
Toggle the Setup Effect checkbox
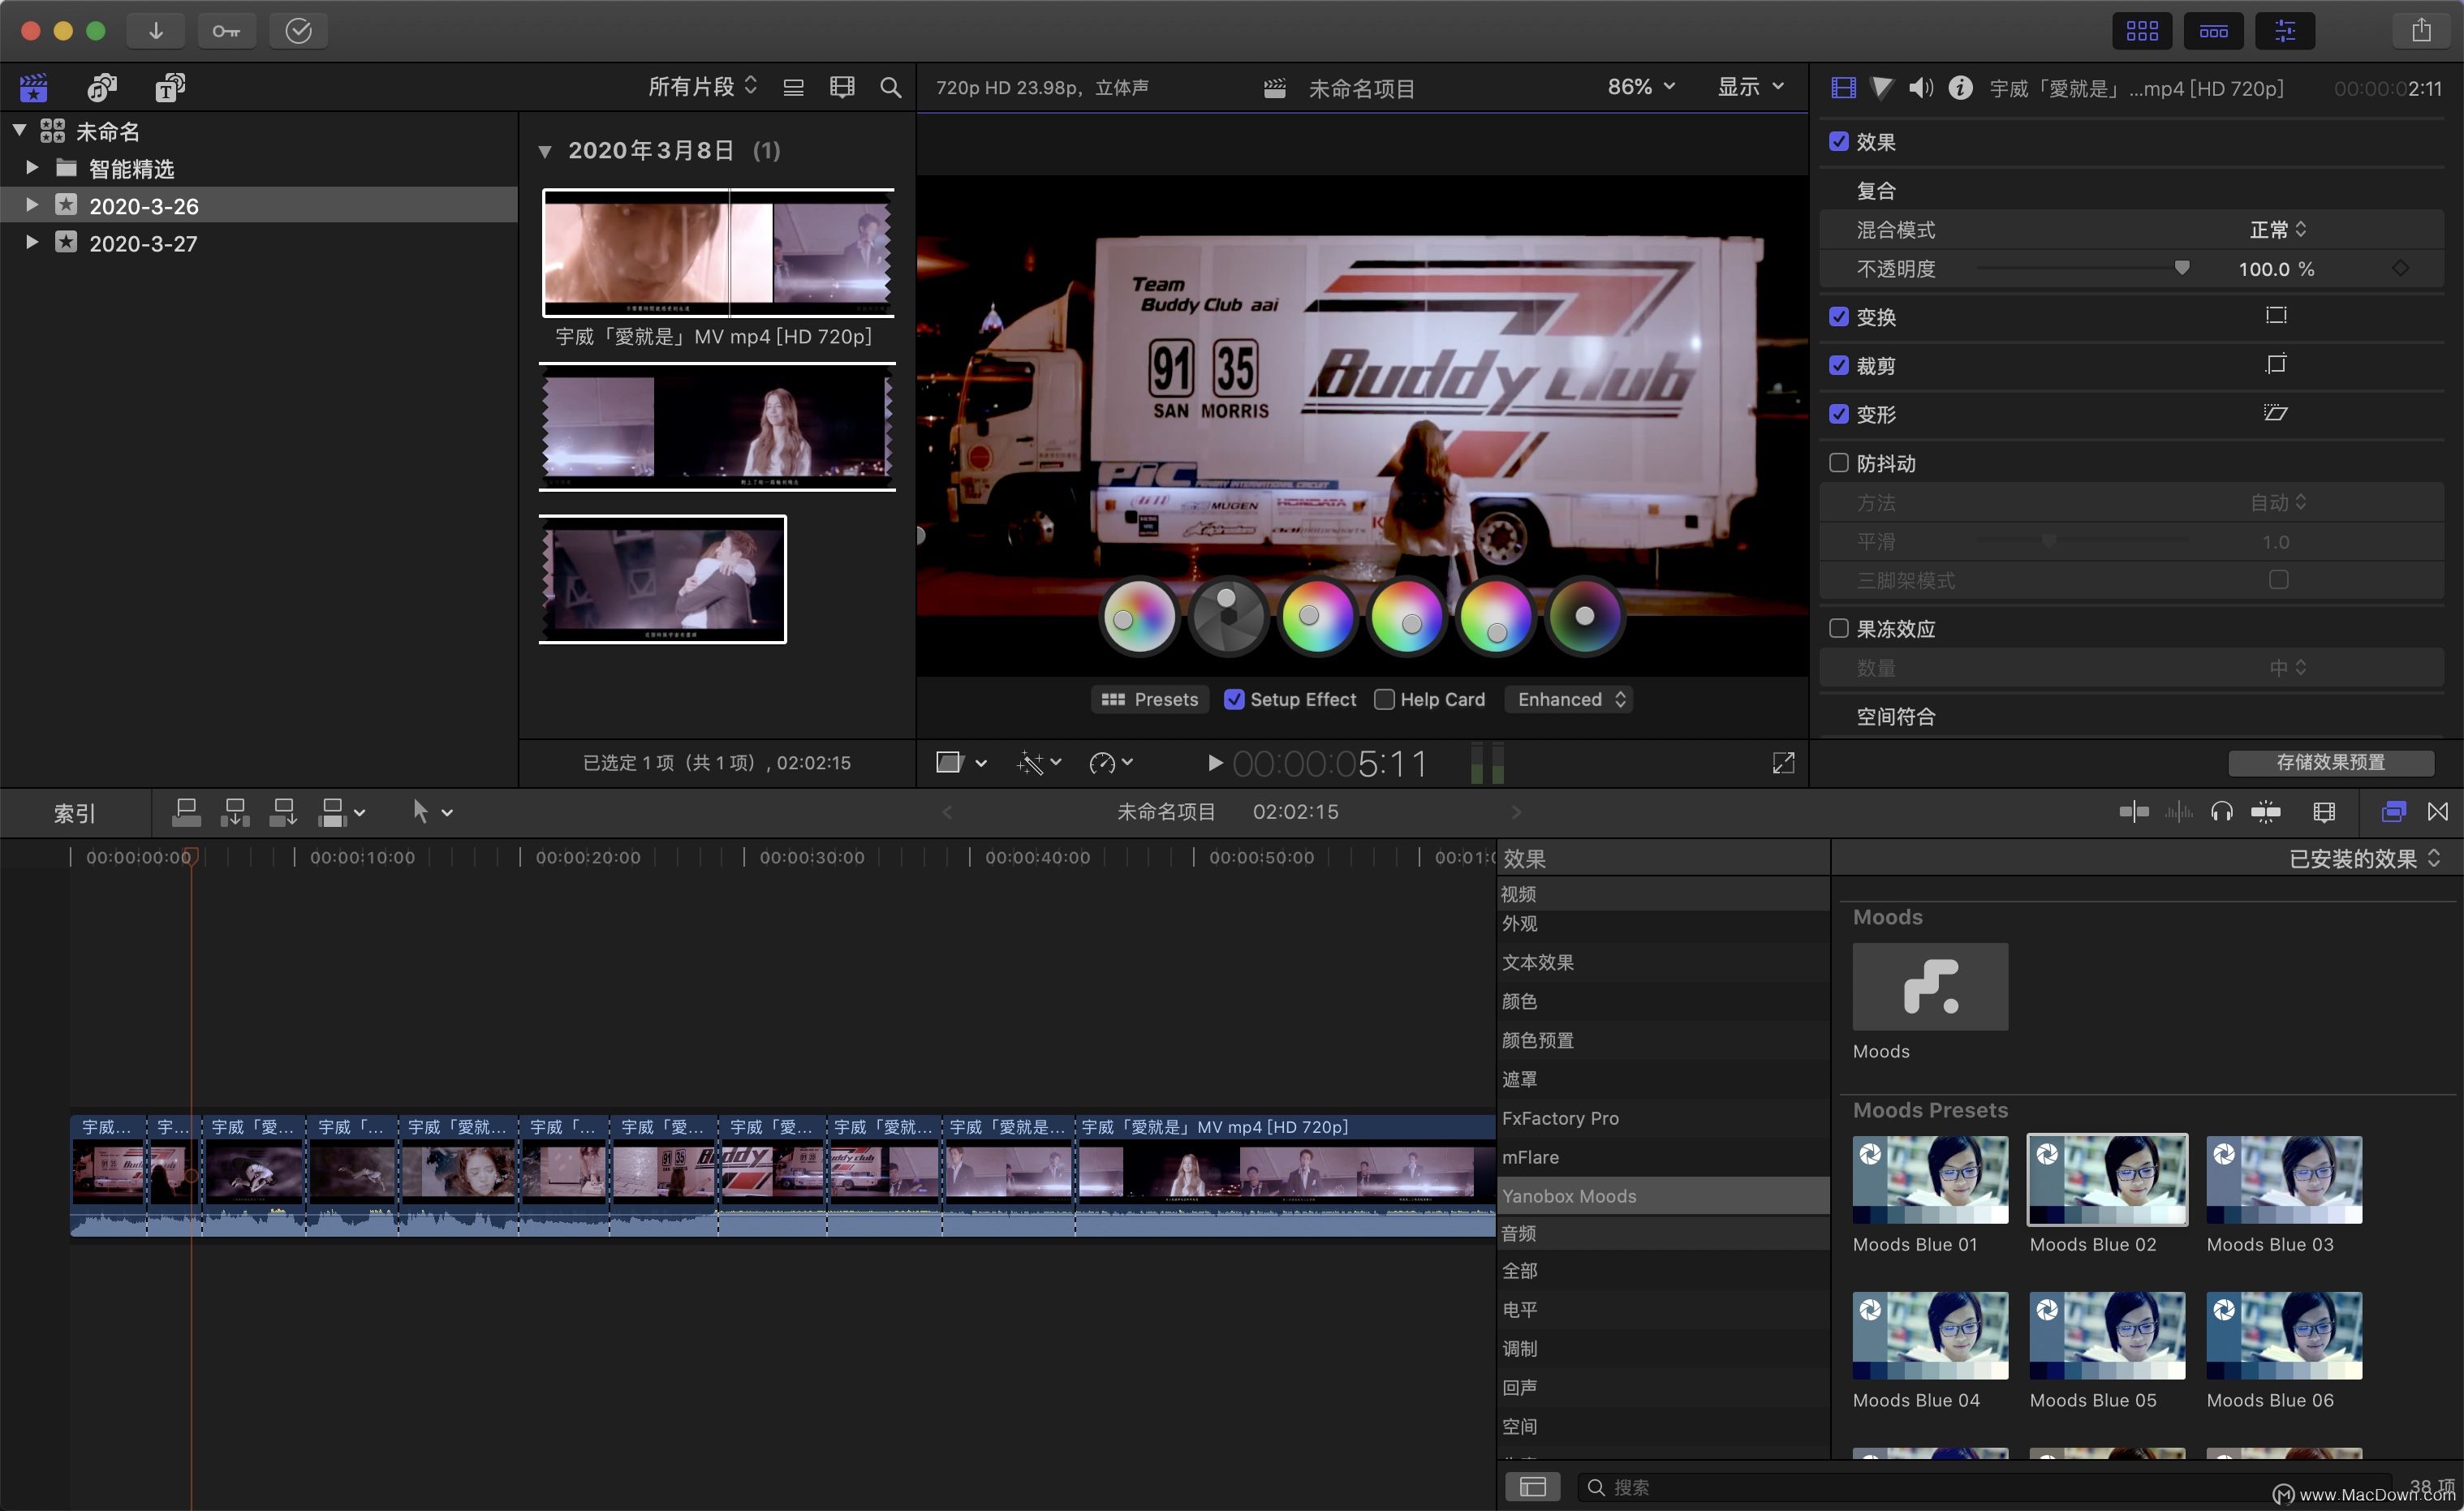1234,700
